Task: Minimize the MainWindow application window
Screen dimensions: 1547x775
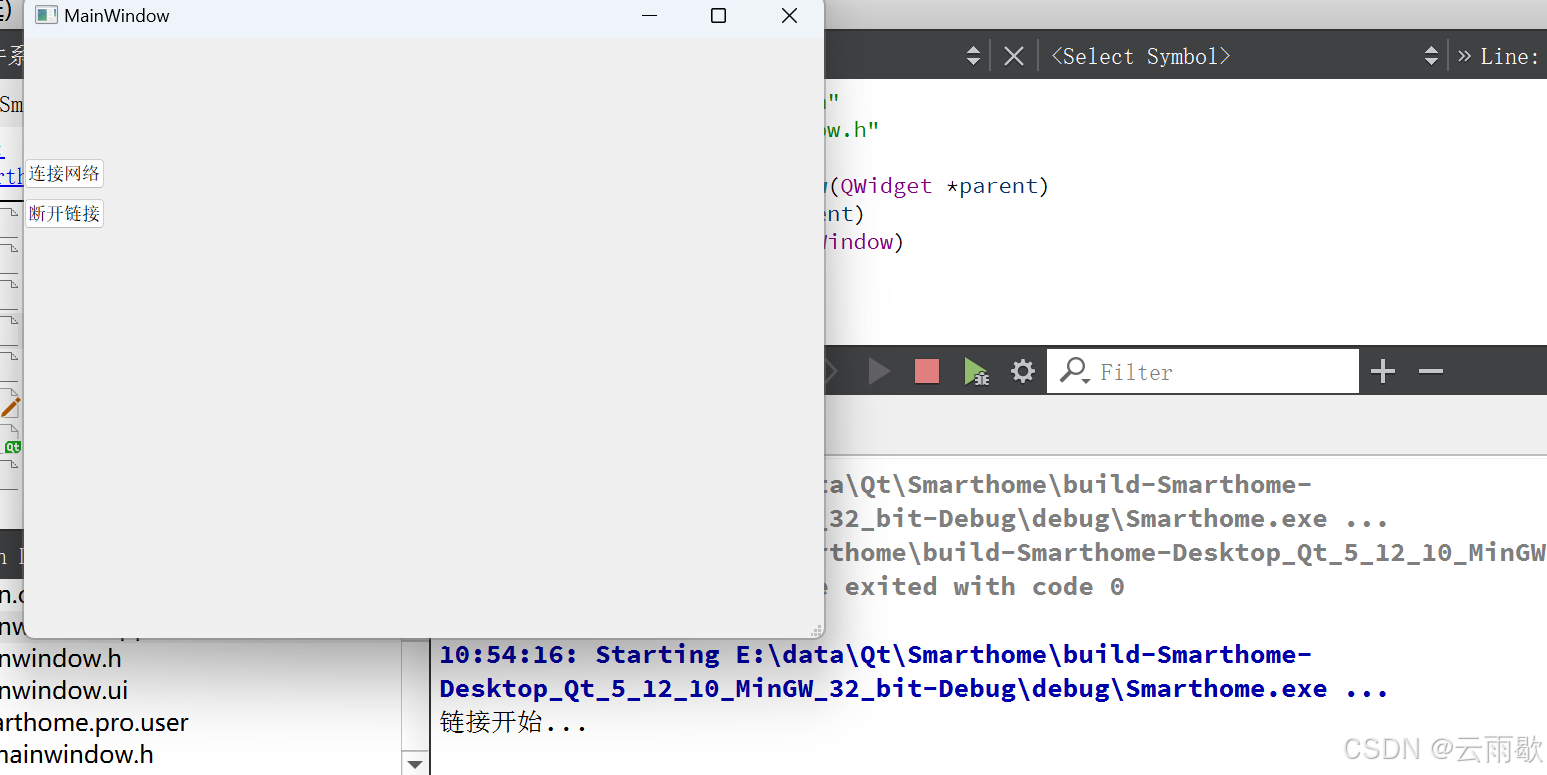Action: click(x=650, y=15)
